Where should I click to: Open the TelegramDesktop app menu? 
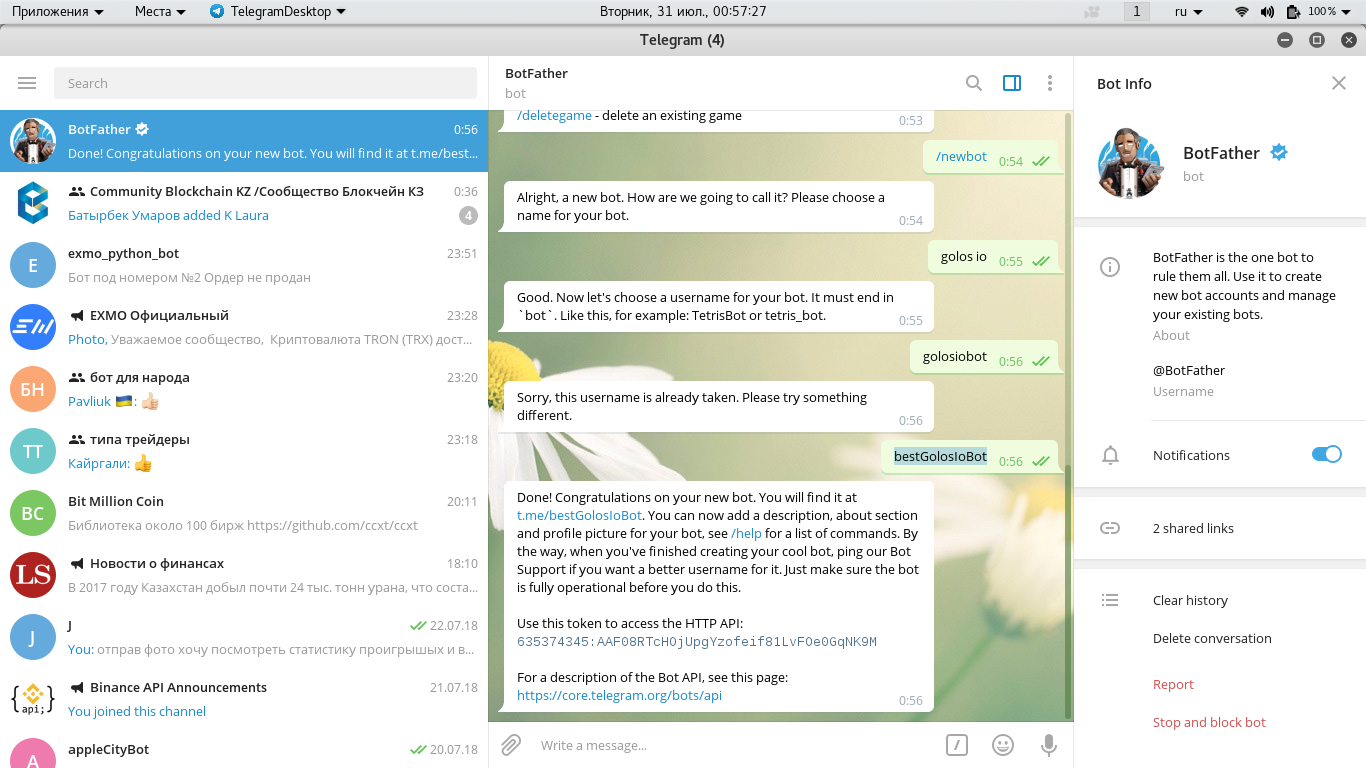pyautogui.click(x=278, y=12)
